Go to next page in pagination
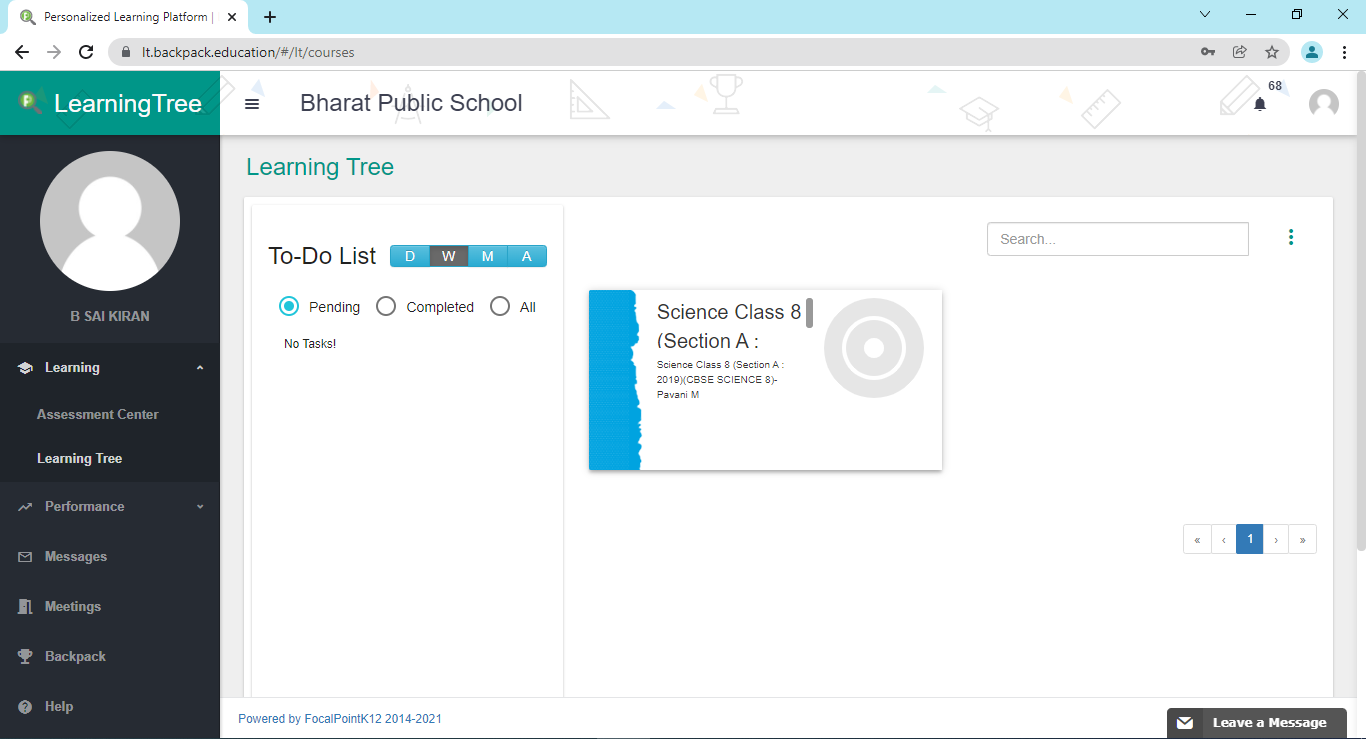Screen dimensions: 1366x739 1276,539
